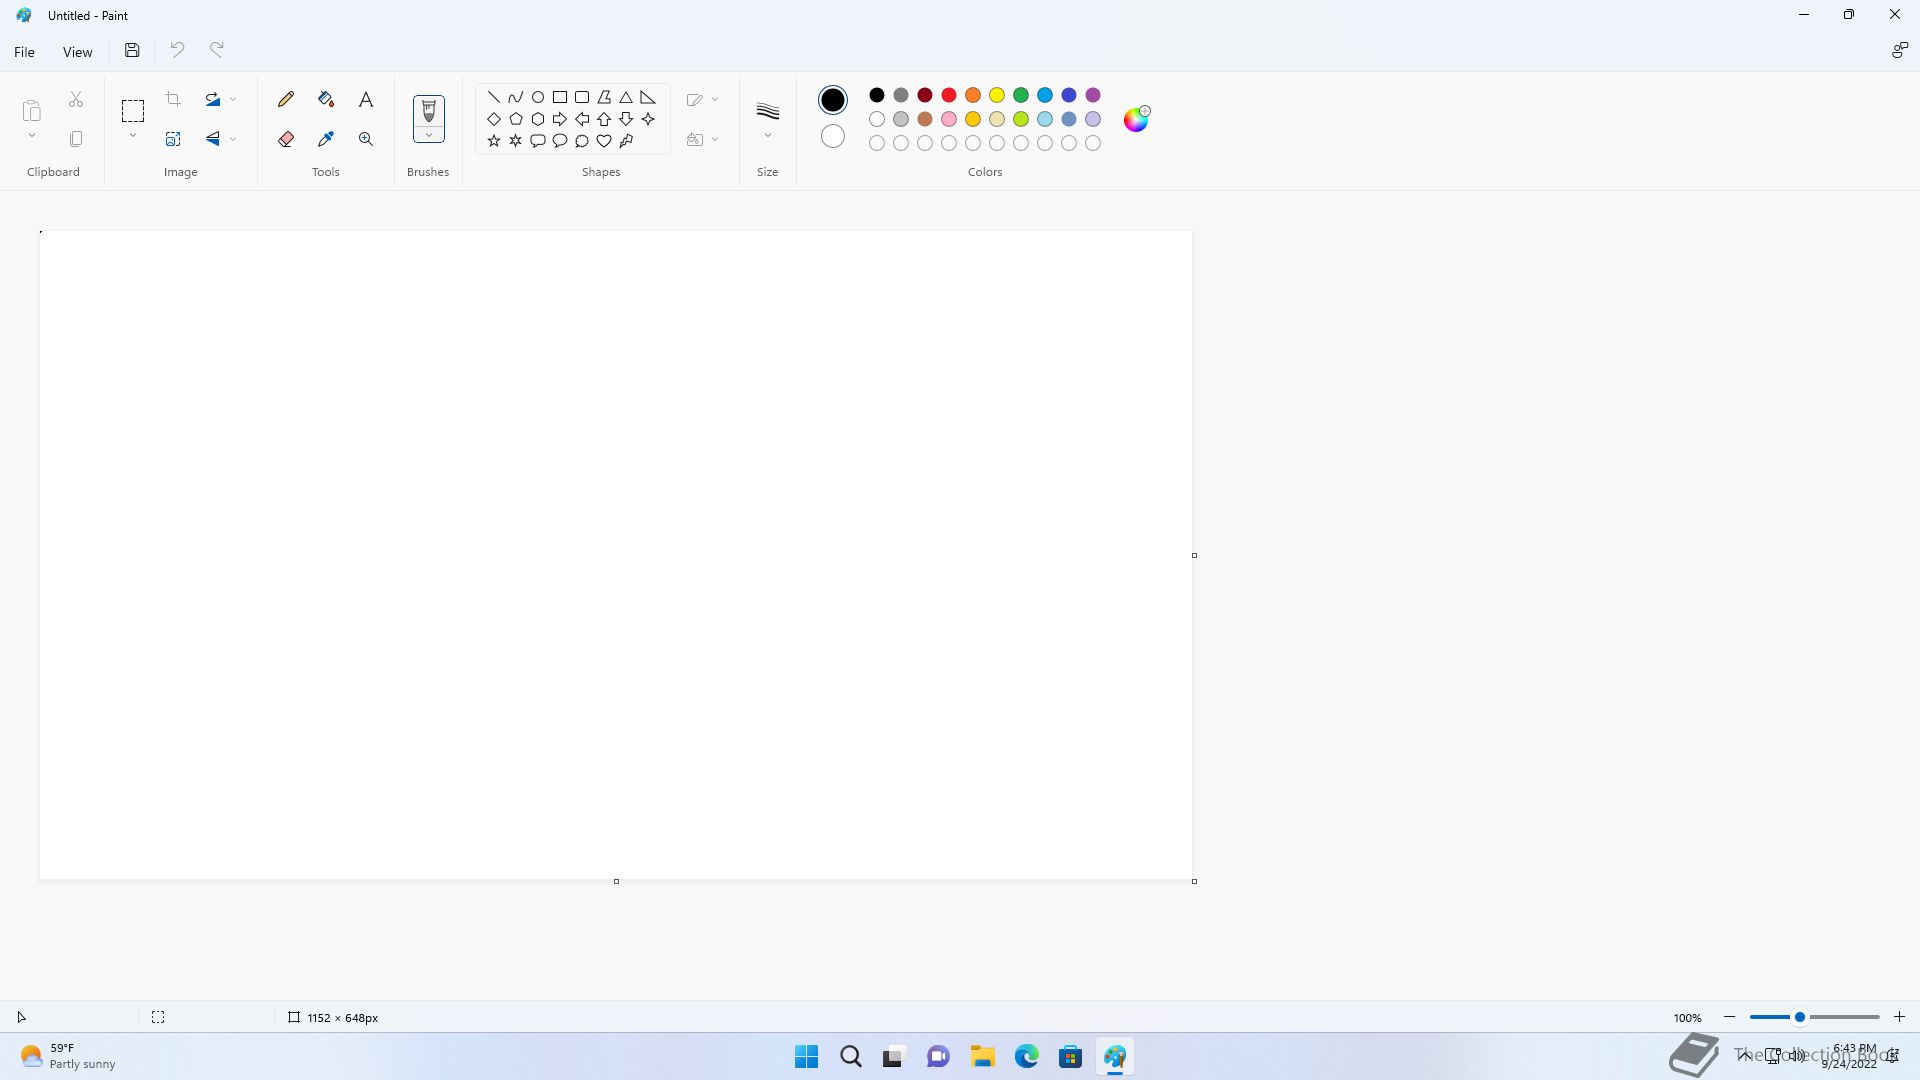
Task: Open the View menu
Action: (x=77, y=52)
